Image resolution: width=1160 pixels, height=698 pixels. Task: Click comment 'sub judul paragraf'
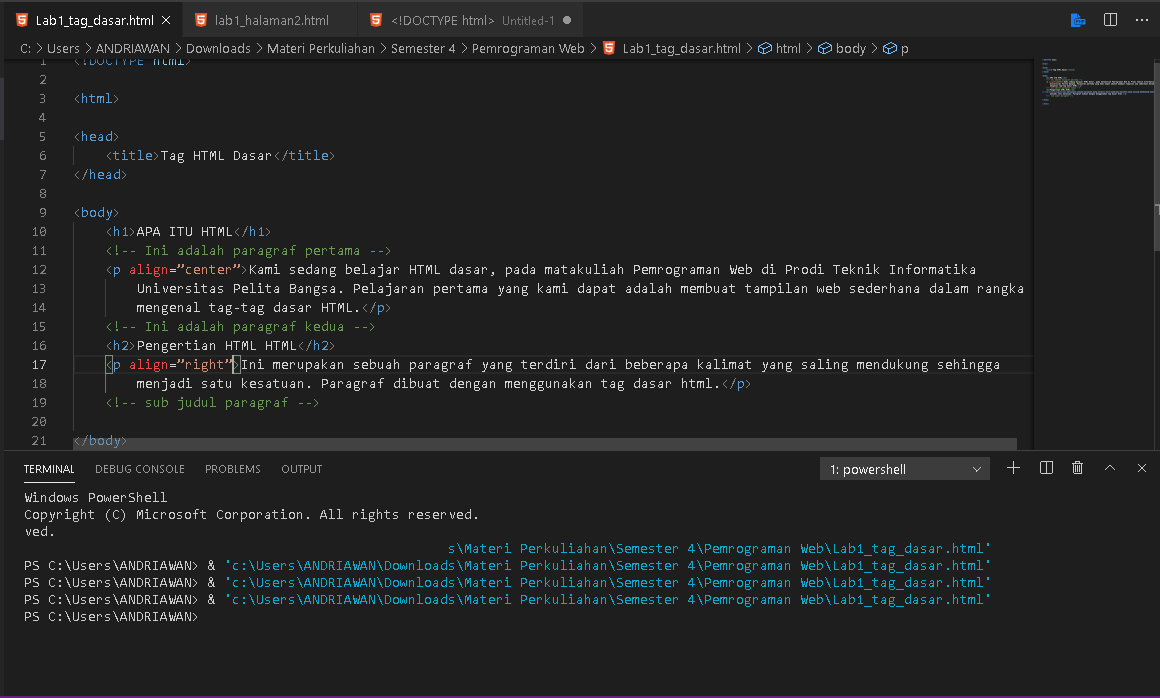point(212,403)
